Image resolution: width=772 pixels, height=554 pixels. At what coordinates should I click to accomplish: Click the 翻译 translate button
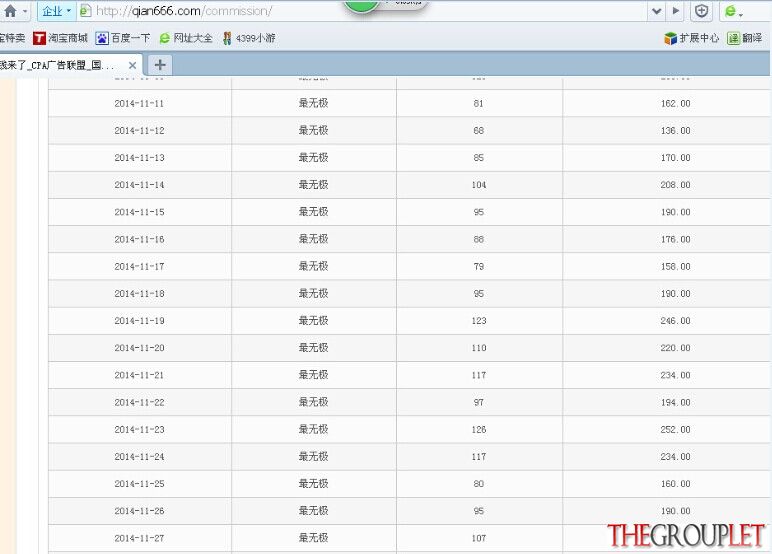tap(745, 38)
